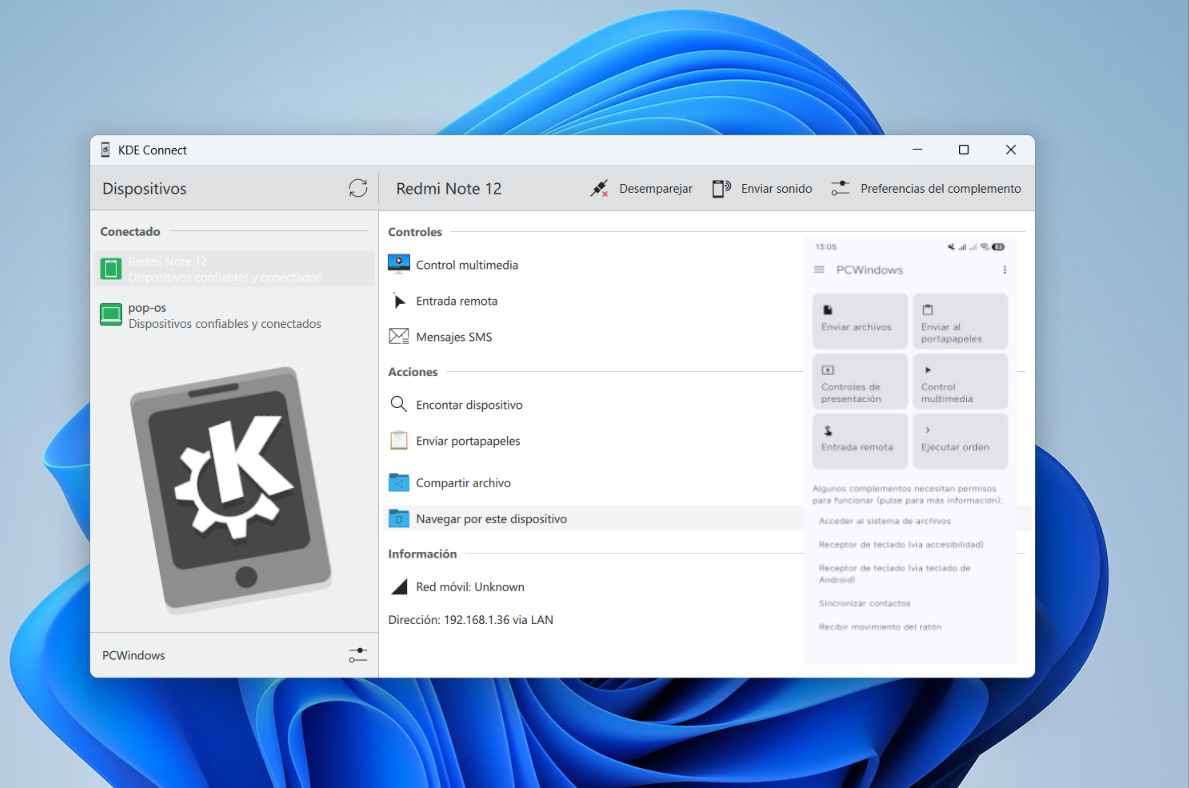1189x788 pixels.
Task: Open hamburger menu in phone screenshot
Action: pyautogui.click(x=819, y=269)
